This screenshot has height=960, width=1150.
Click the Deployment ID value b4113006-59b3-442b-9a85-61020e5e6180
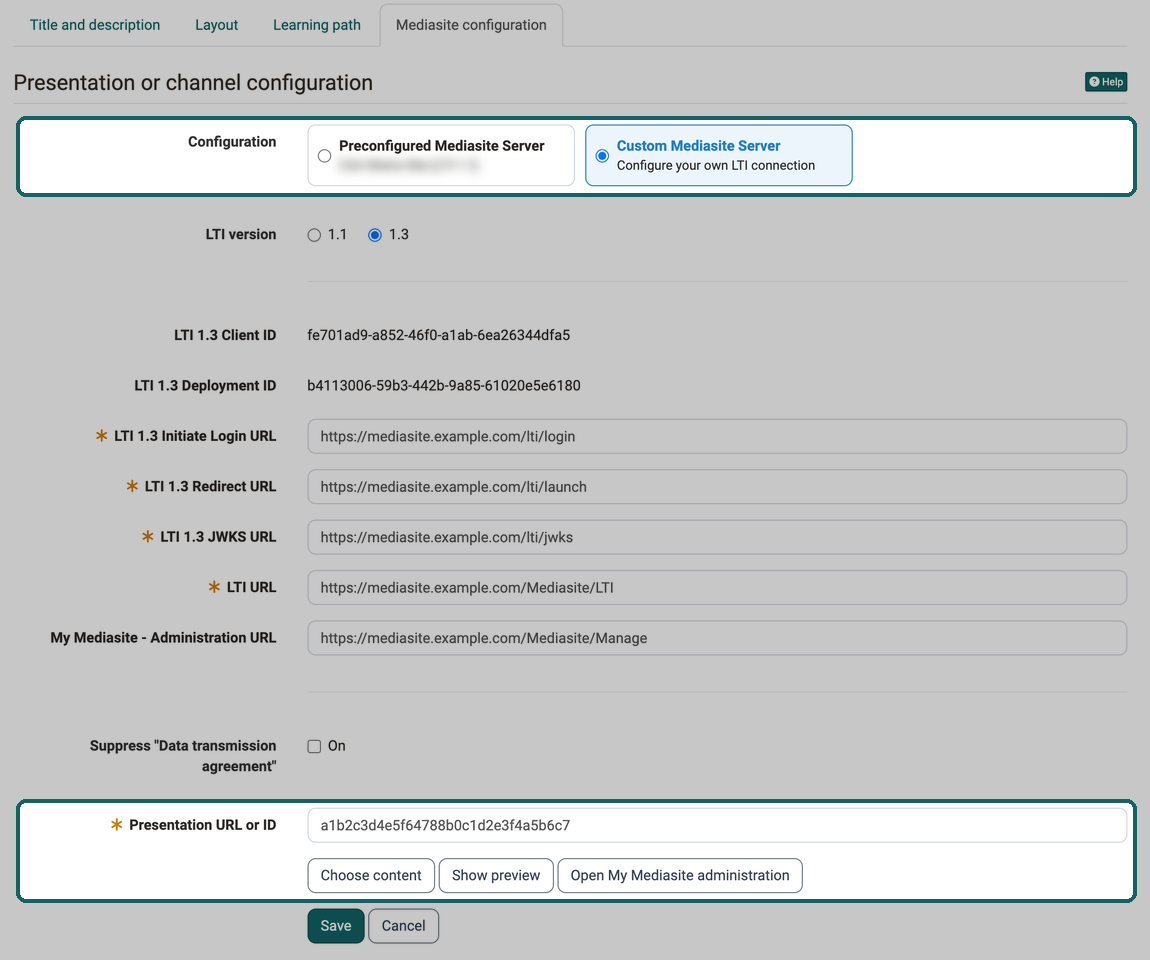pos(444,386)
